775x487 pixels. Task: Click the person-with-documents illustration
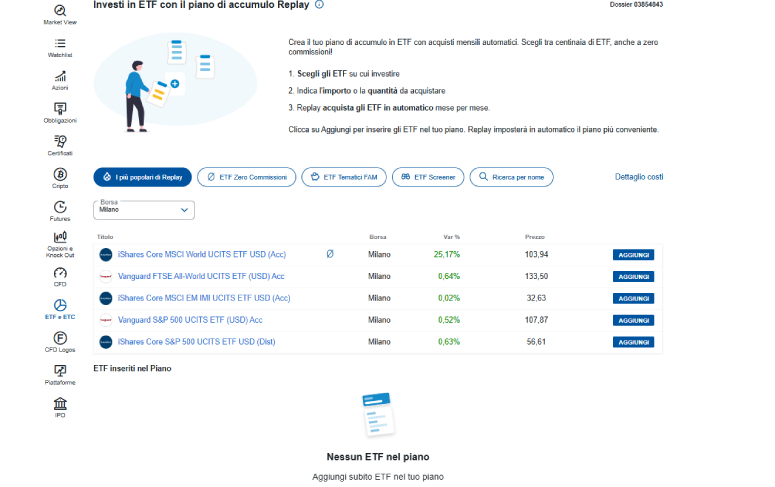pos(175,83)
